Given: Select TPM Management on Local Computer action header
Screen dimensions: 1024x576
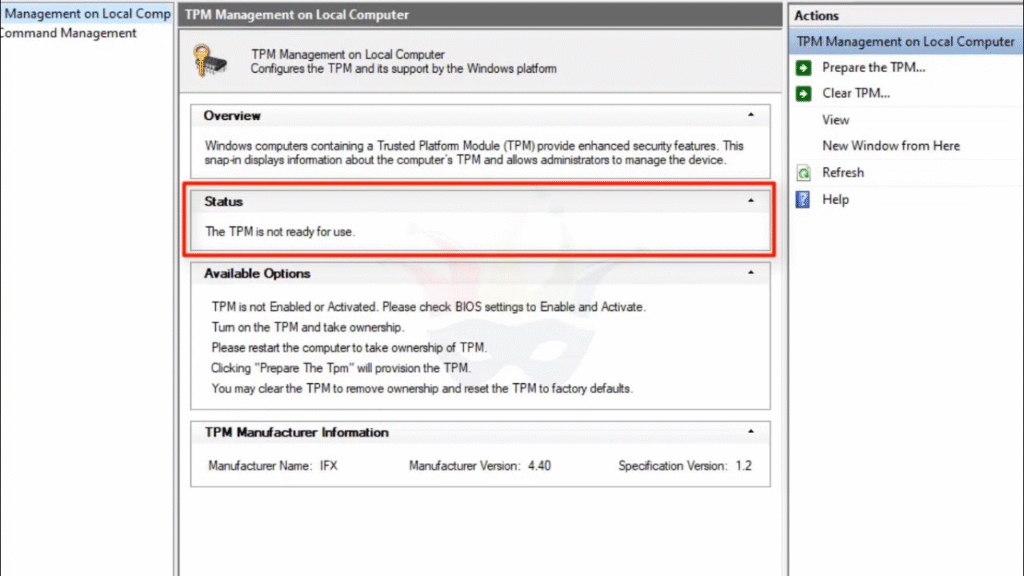Looking at the screenshot, I should click(x=905, y=41).
